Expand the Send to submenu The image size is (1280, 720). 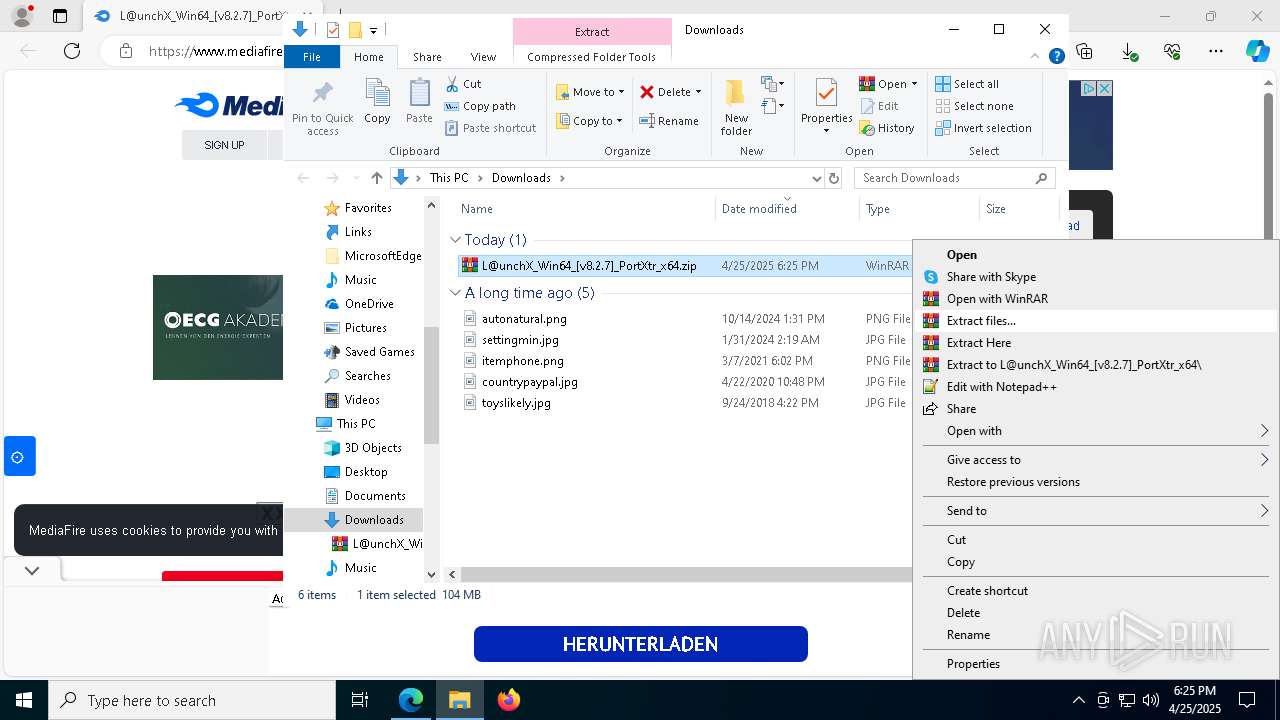tap(1096, 511)
